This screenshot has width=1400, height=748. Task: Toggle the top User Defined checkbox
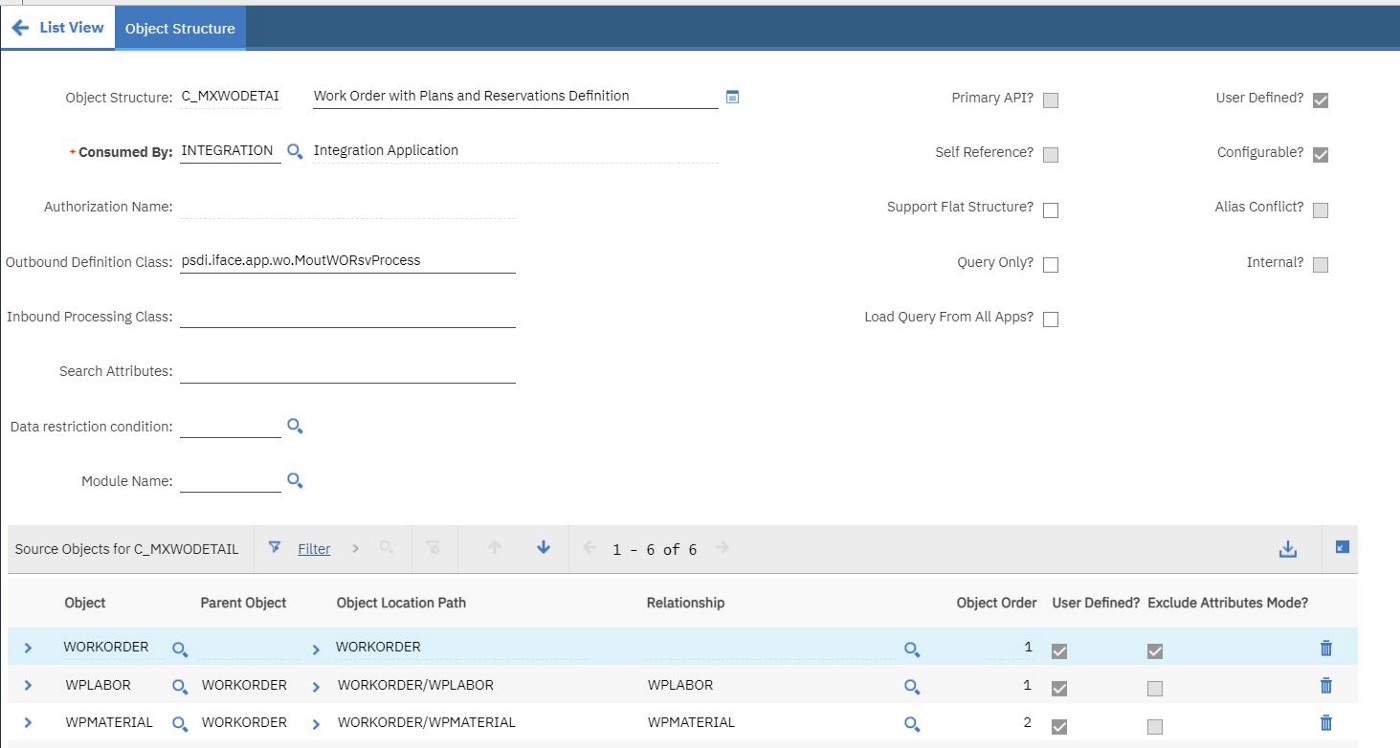click(1320, 100)
